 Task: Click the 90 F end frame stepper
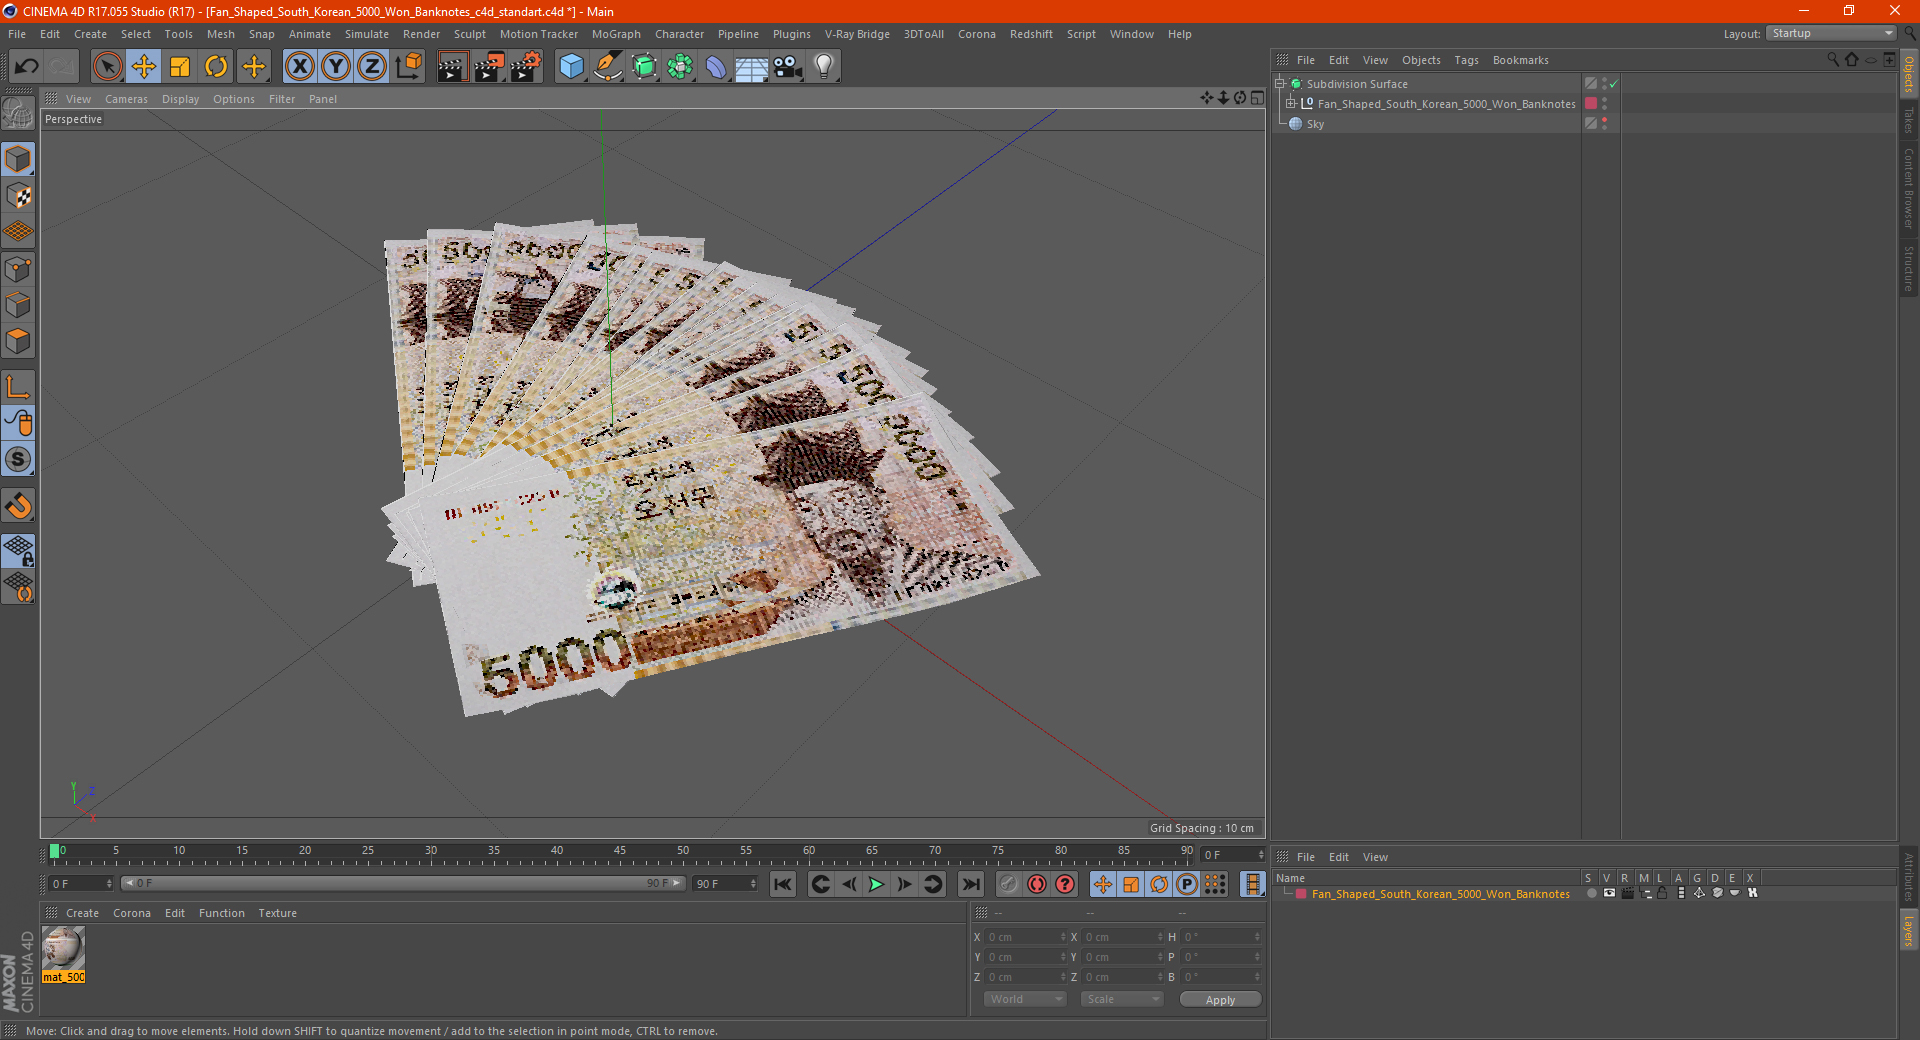(x=753, y=884)
